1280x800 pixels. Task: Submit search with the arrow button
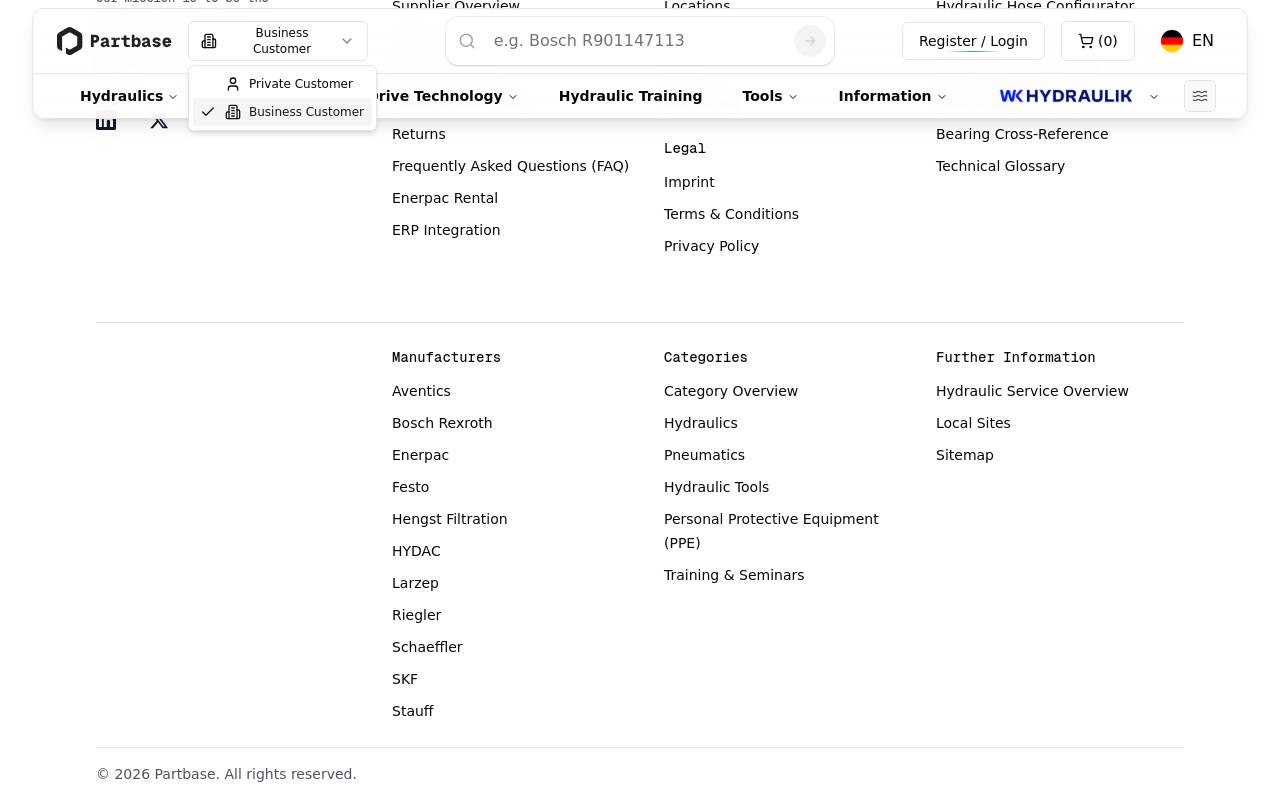[810, 41]
